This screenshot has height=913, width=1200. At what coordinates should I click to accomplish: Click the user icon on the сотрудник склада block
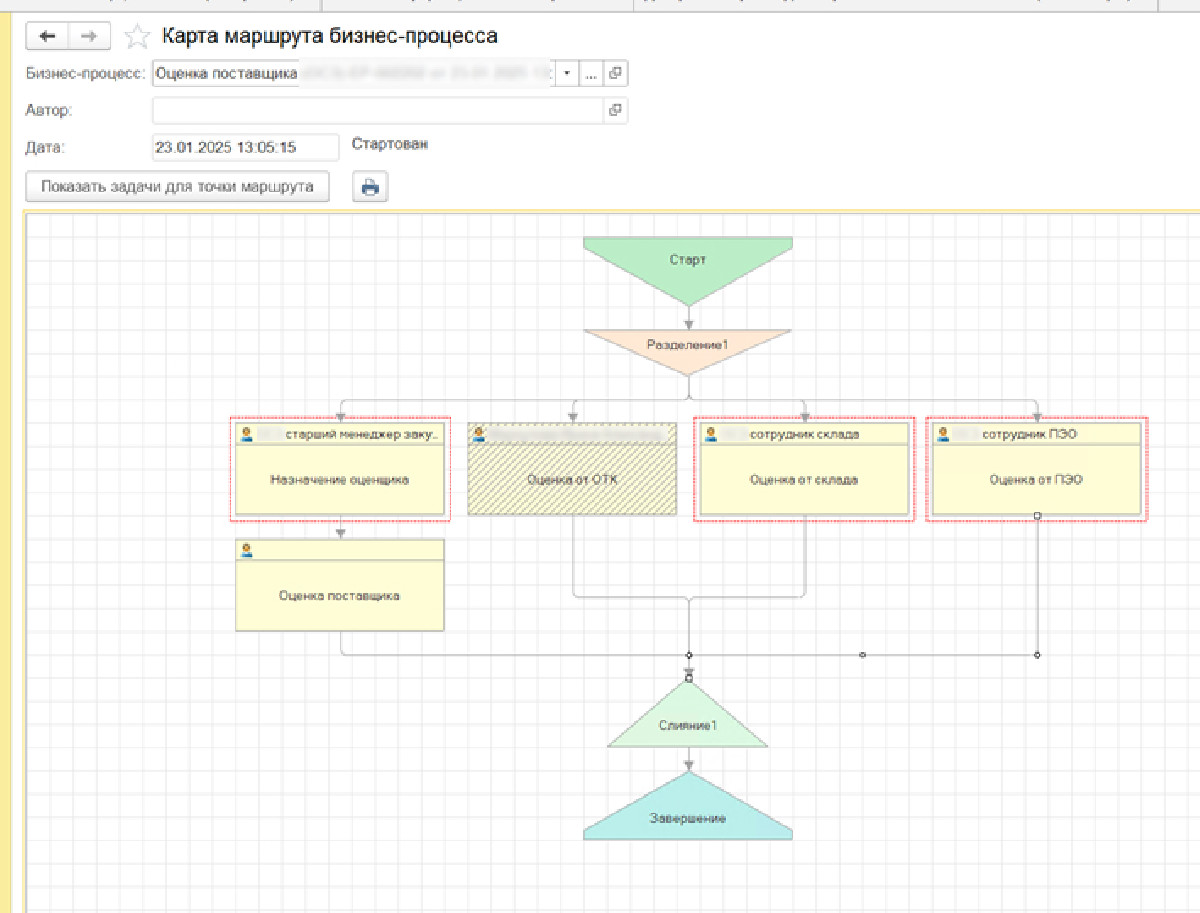pos(711,434)
